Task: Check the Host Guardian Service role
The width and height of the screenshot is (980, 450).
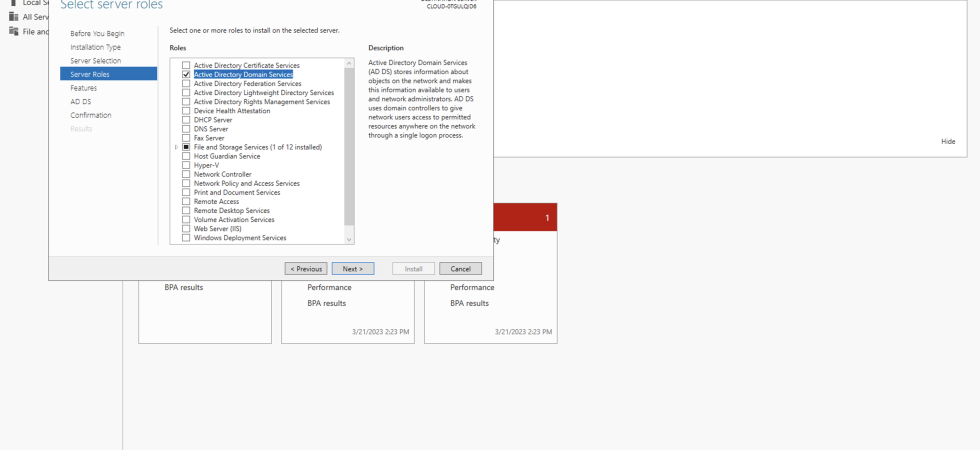Action: pyautogui.click(x=186, y=156)
